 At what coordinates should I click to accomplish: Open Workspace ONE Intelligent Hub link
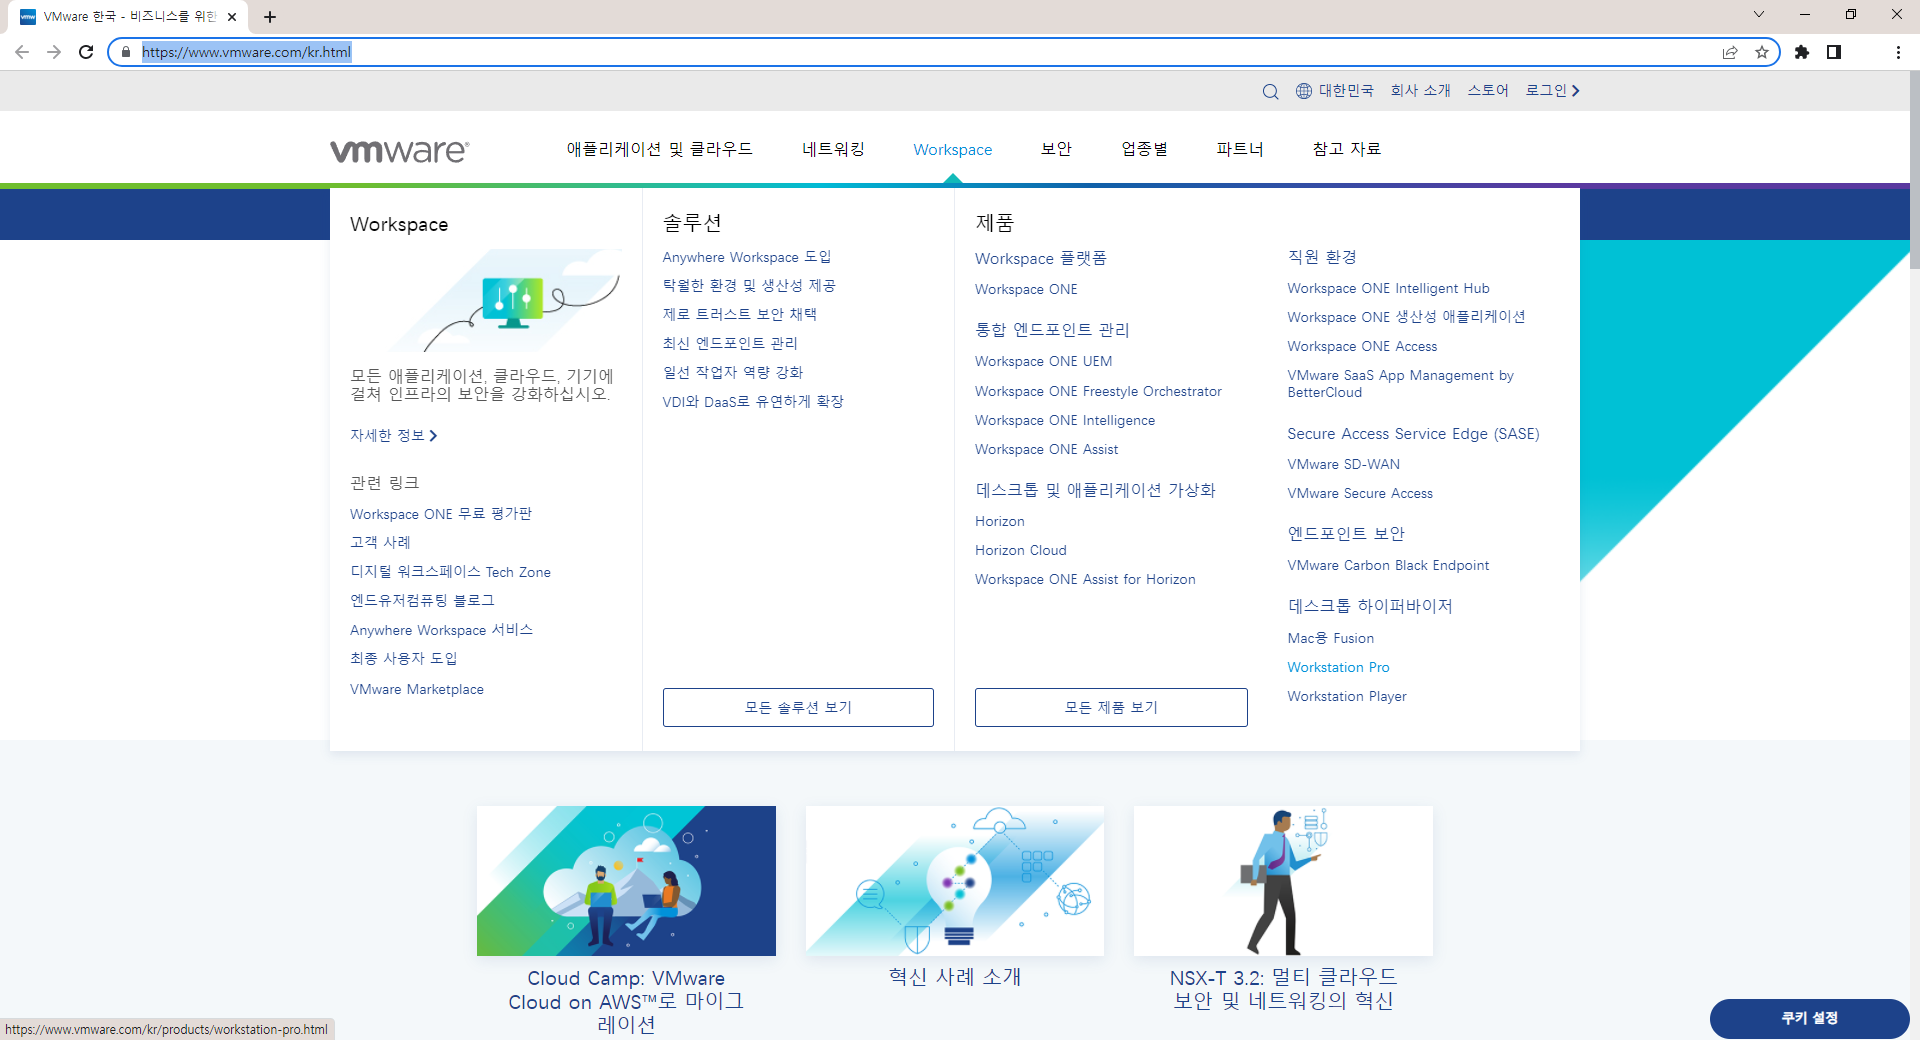click(1388, 288)
